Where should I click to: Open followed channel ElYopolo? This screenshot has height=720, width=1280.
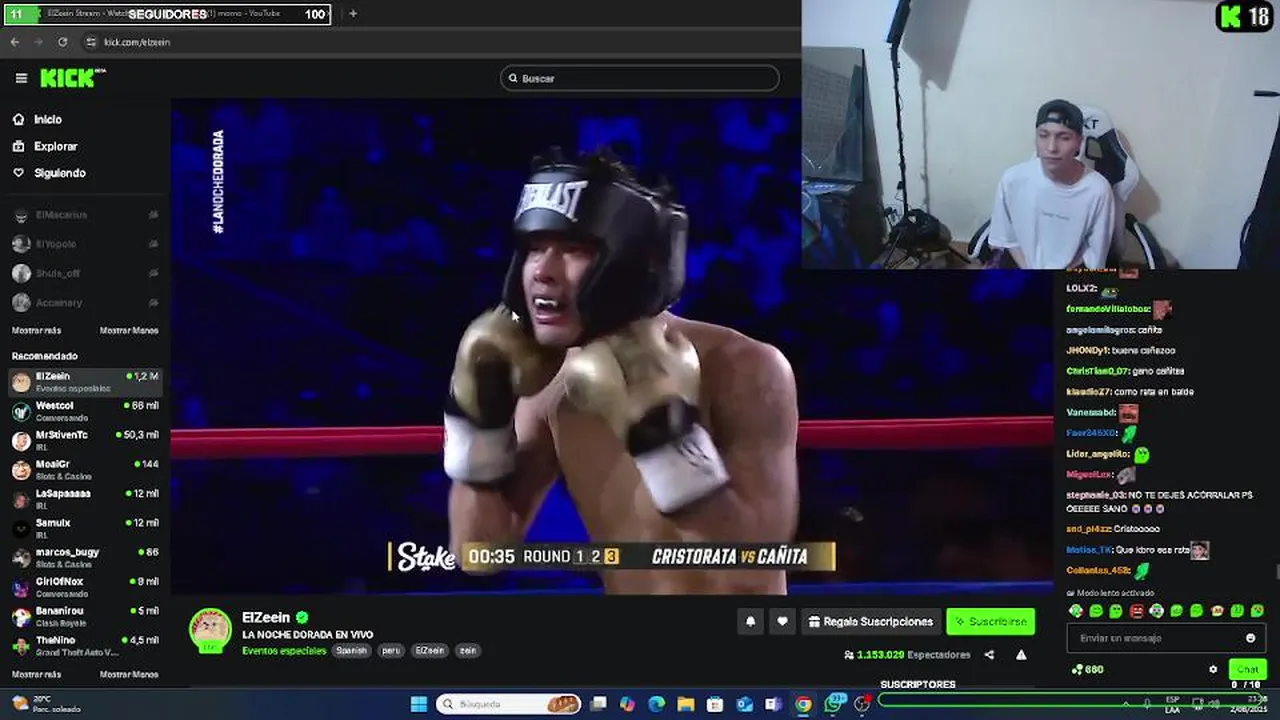tap(85, 244)
